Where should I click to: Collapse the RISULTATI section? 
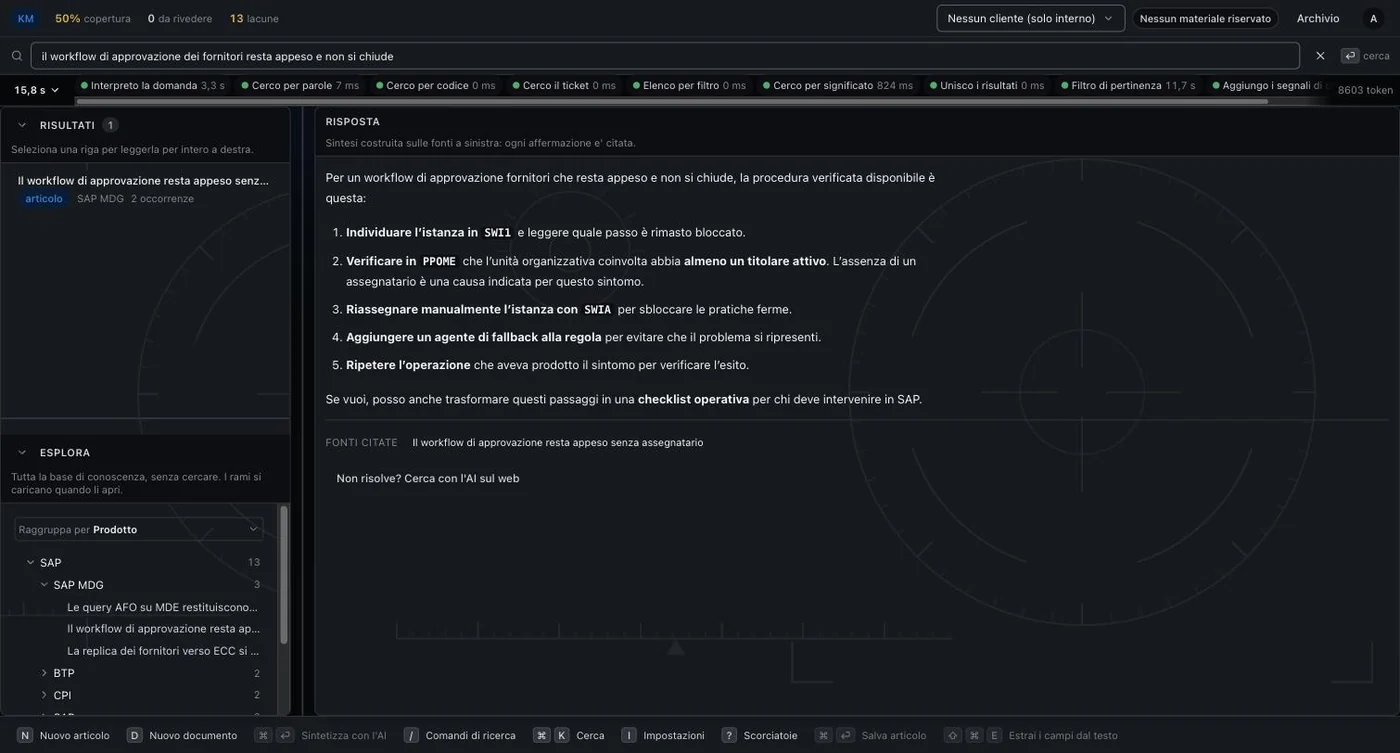point(22,125)
